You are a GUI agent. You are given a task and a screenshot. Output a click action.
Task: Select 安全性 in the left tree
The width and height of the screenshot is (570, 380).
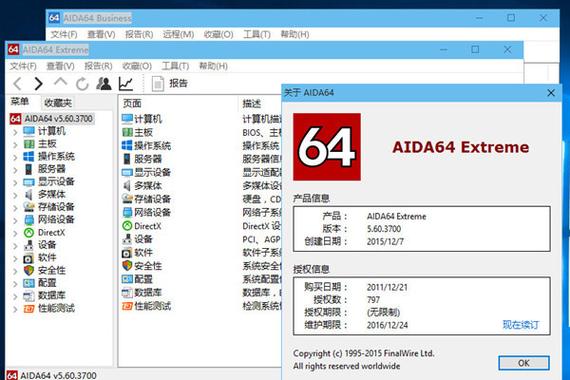click(x=52, y=271)
